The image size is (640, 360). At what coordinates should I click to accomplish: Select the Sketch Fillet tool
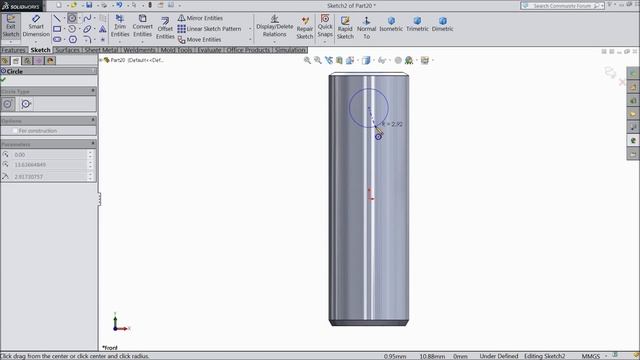pos(87,40)
